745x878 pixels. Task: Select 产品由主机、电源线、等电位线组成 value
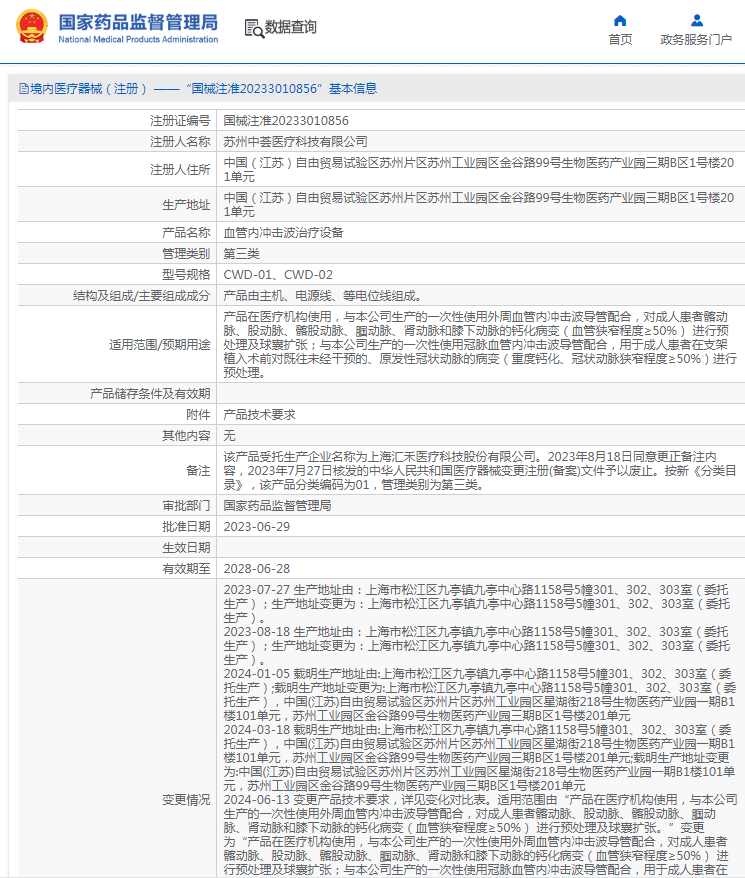(322, 296)
